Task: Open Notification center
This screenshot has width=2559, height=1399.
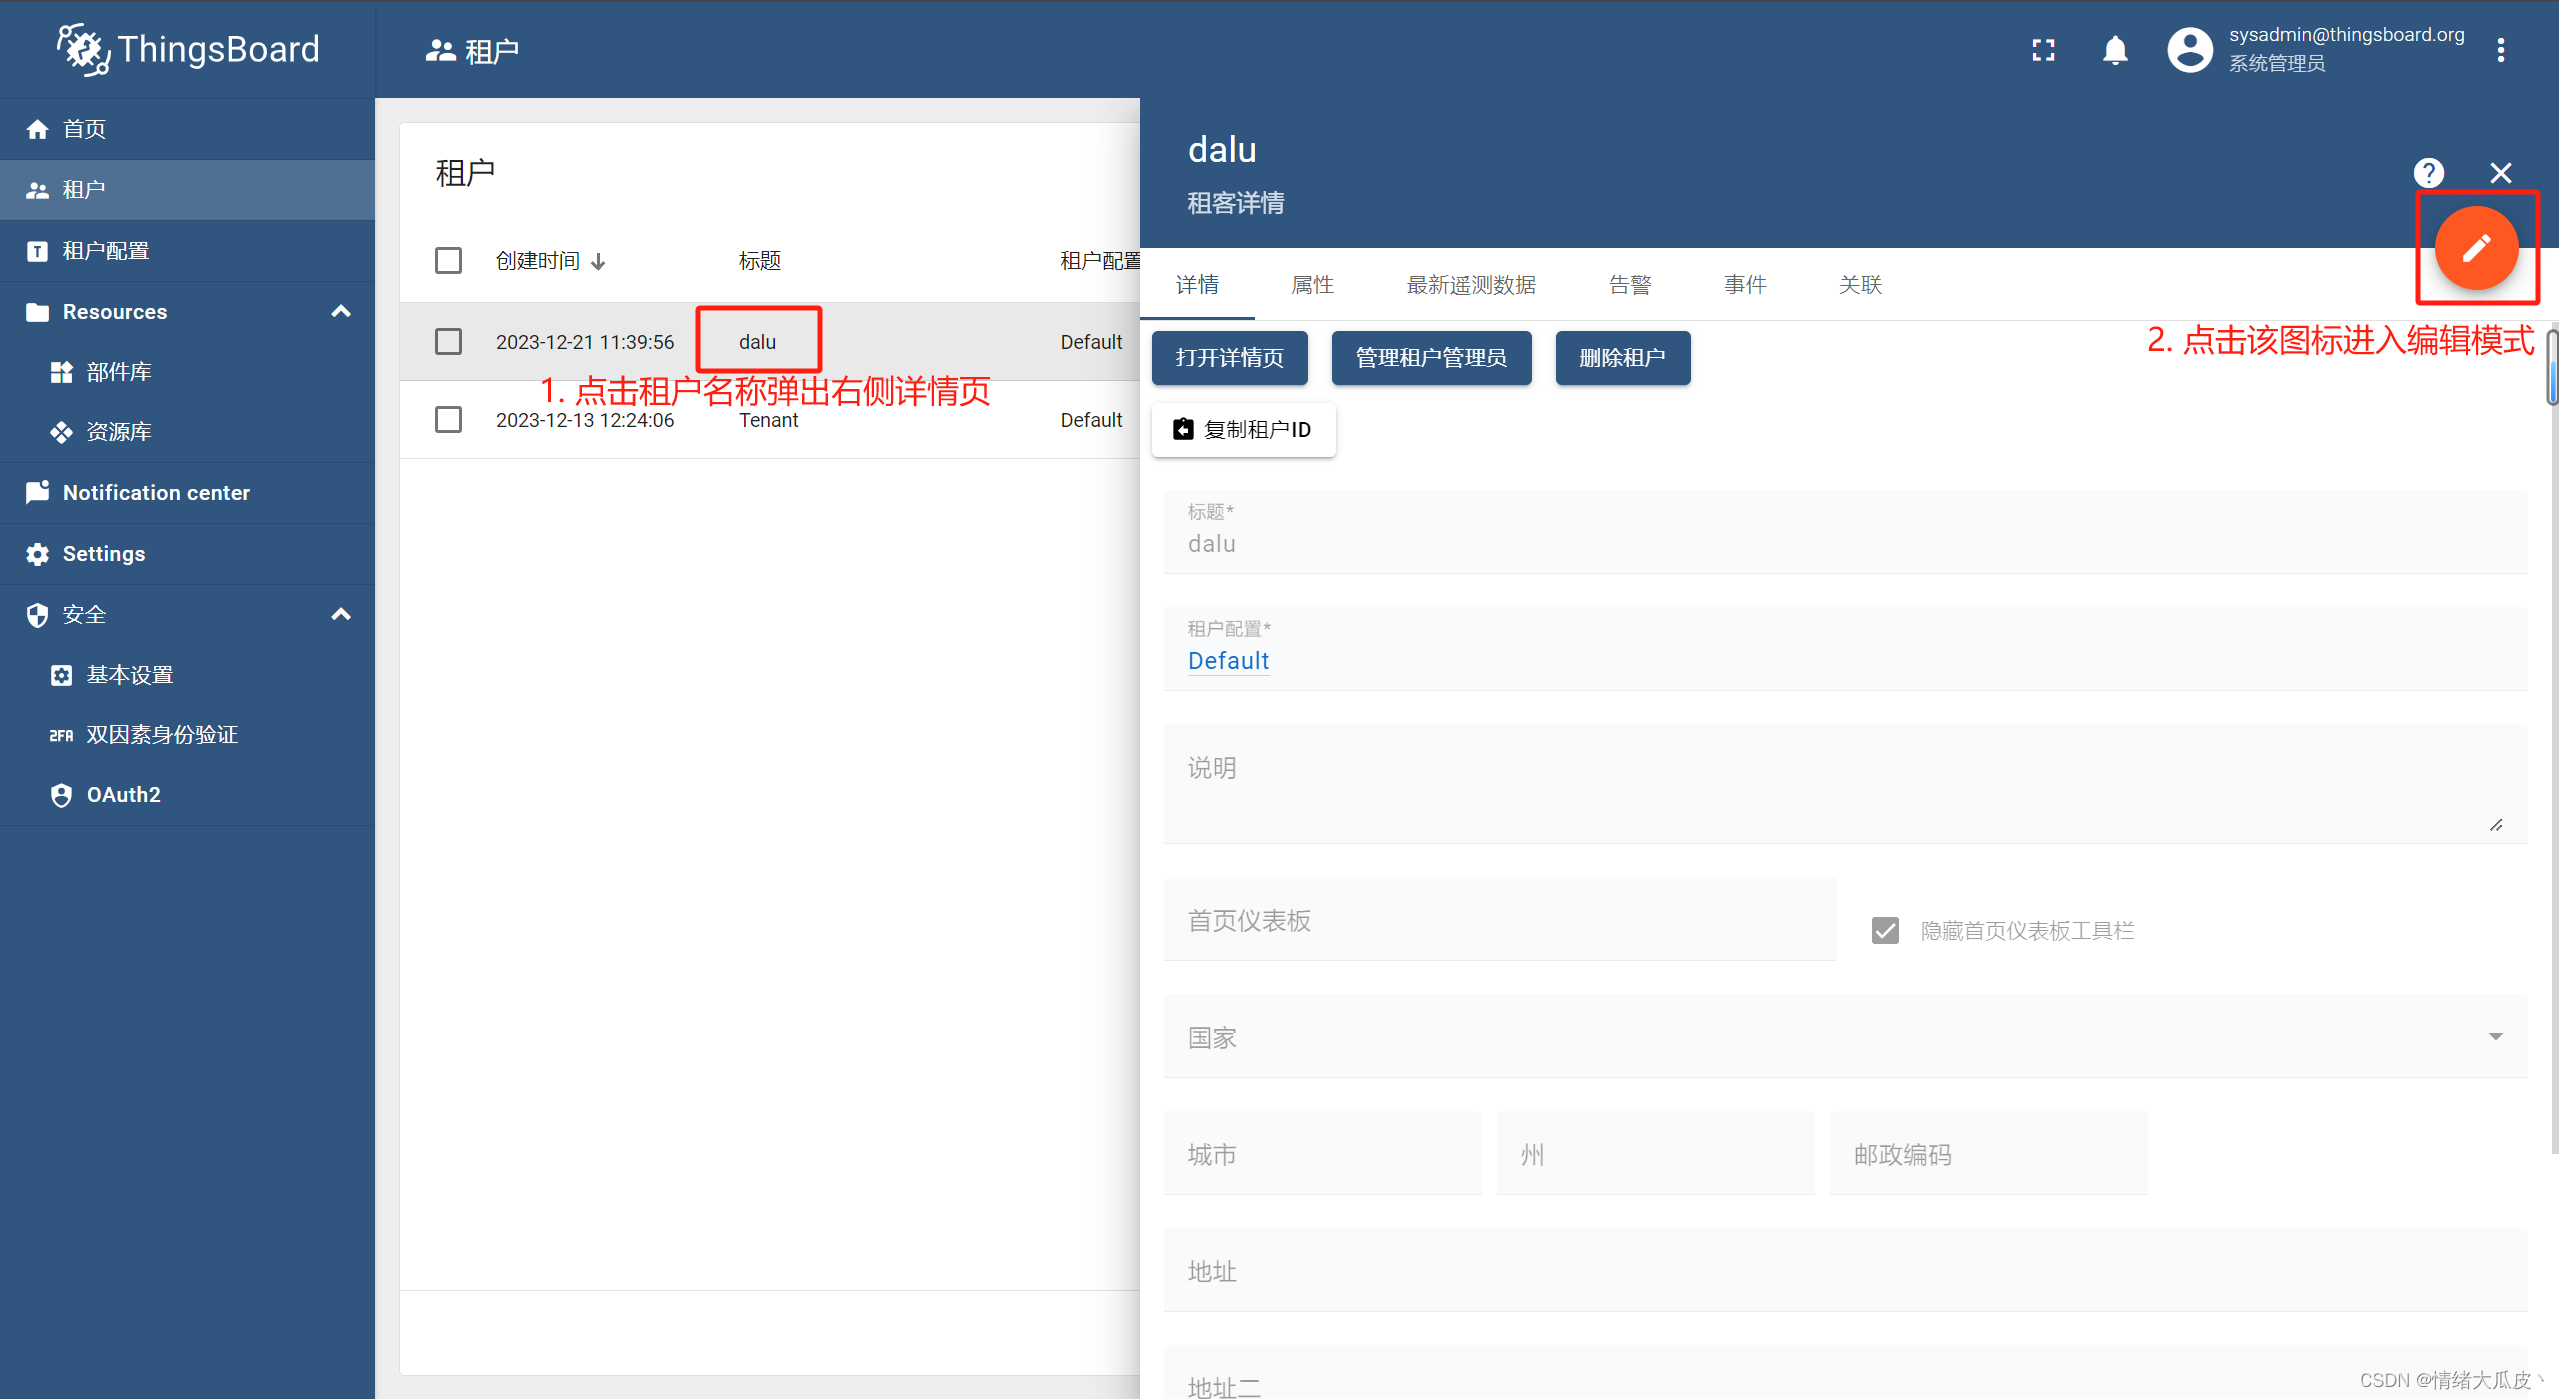Action: (x=187, y=493)
